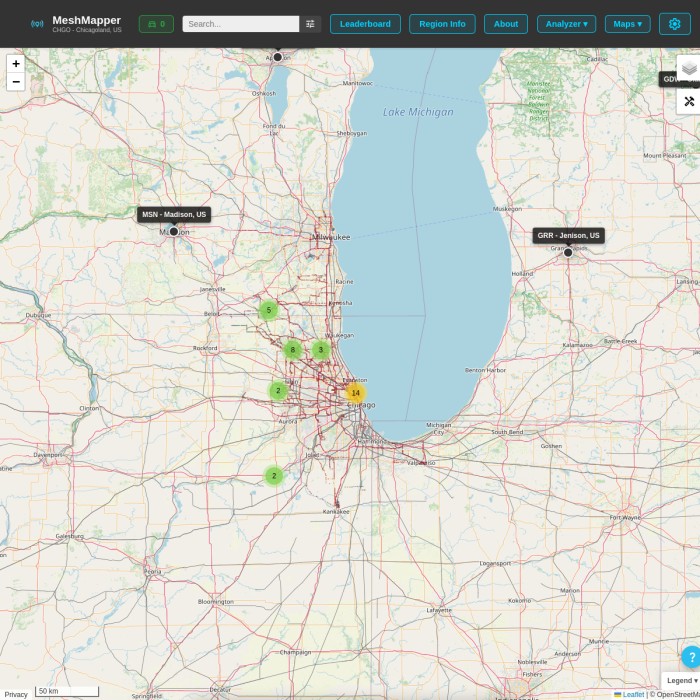700x700 pixels.
Task: Open the map layers control
Action: pyautogui.click(x=689, y=68)
